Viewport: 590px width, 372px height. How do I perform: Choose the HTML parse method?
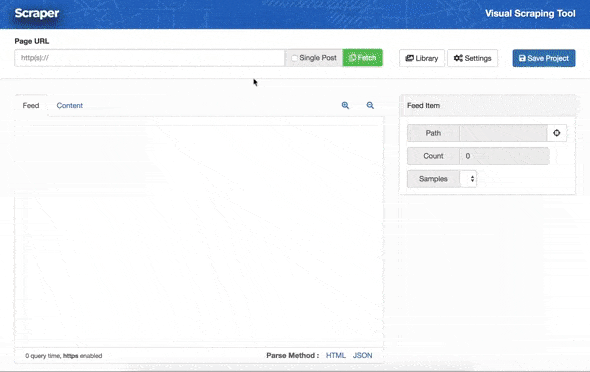point(336,355)
